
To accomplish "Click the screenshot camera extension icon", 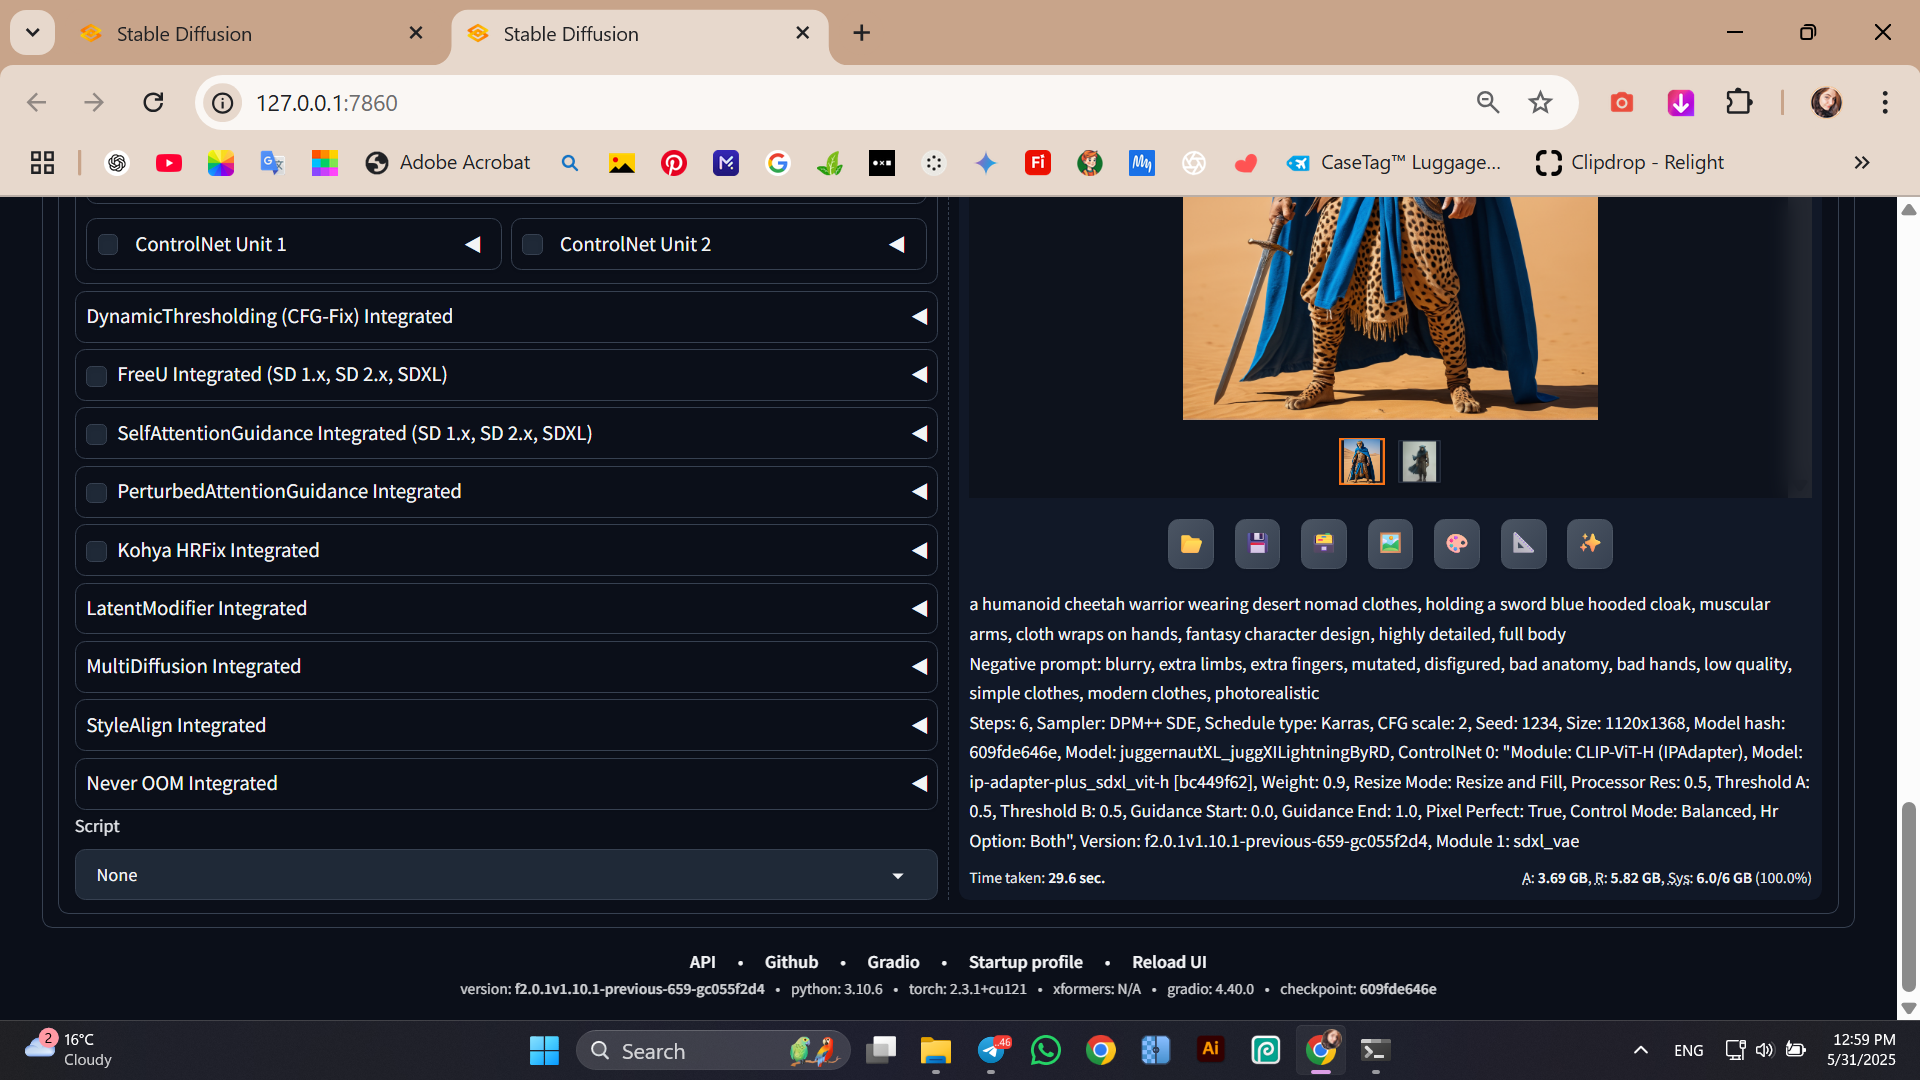I will (1621, 103).
